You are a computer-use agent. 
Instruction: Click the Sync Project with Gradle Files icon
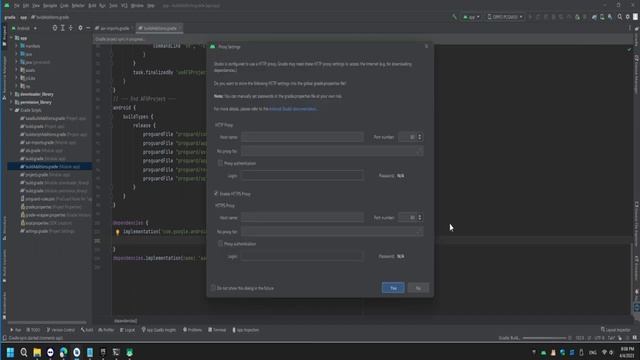(594, 17)
